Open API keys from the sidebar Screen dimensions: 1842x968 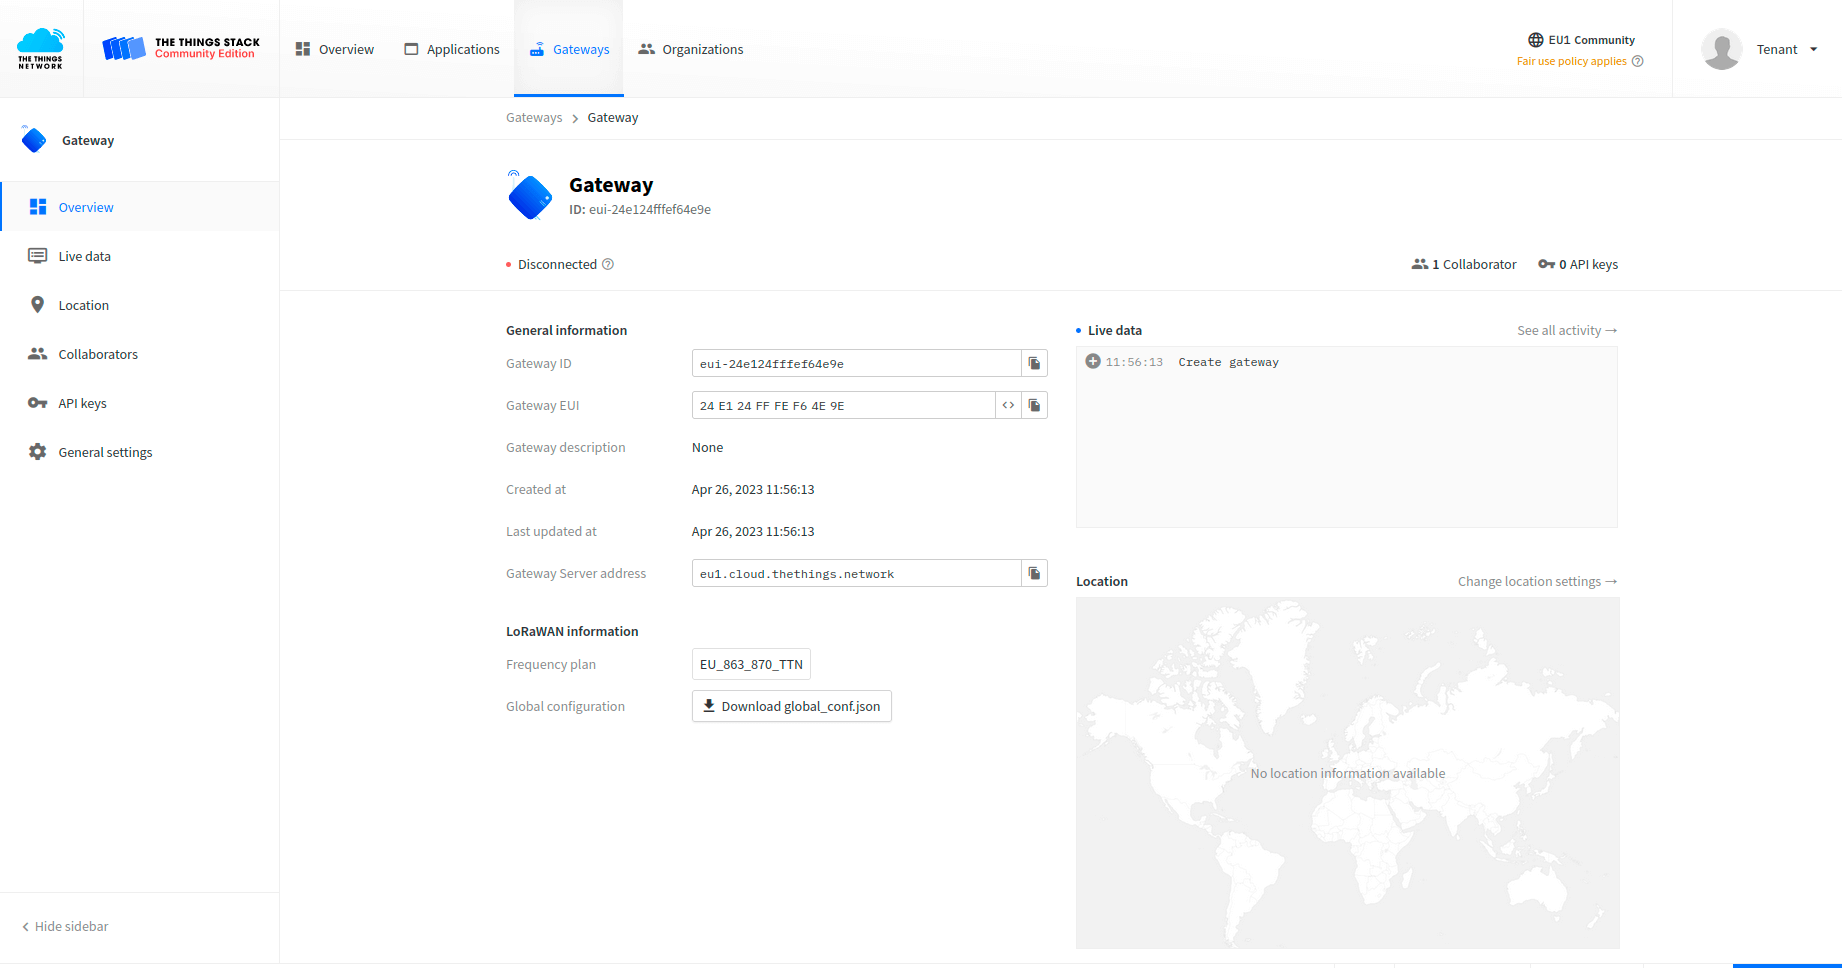click(82, 404)
